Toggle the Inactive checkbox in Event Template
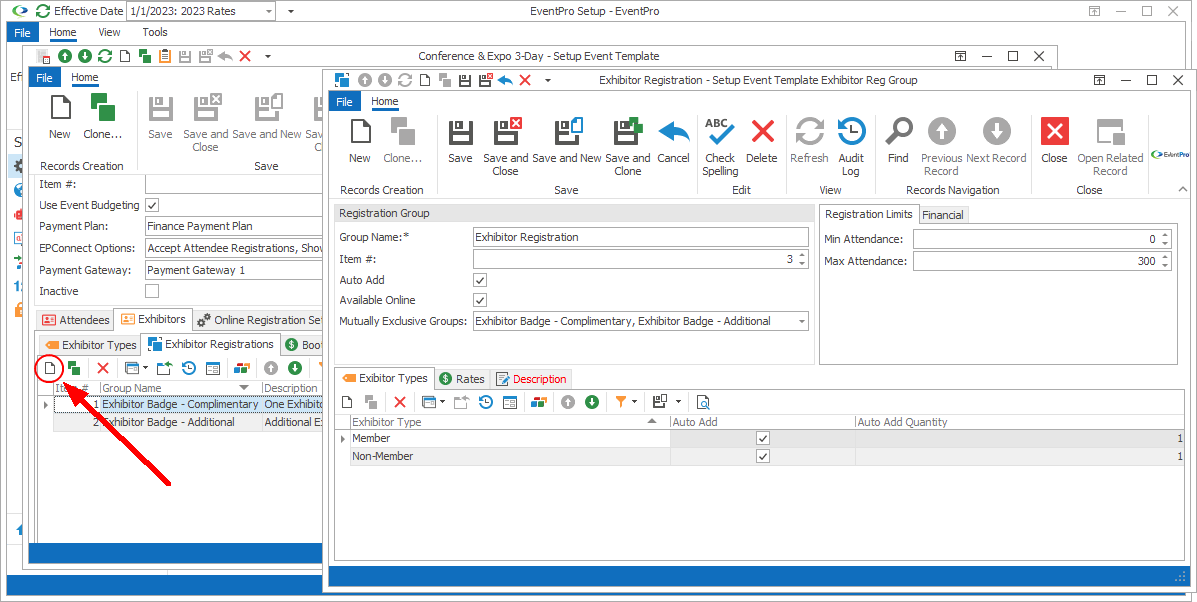Screen dimensions: 1197x602 [152, 291]
